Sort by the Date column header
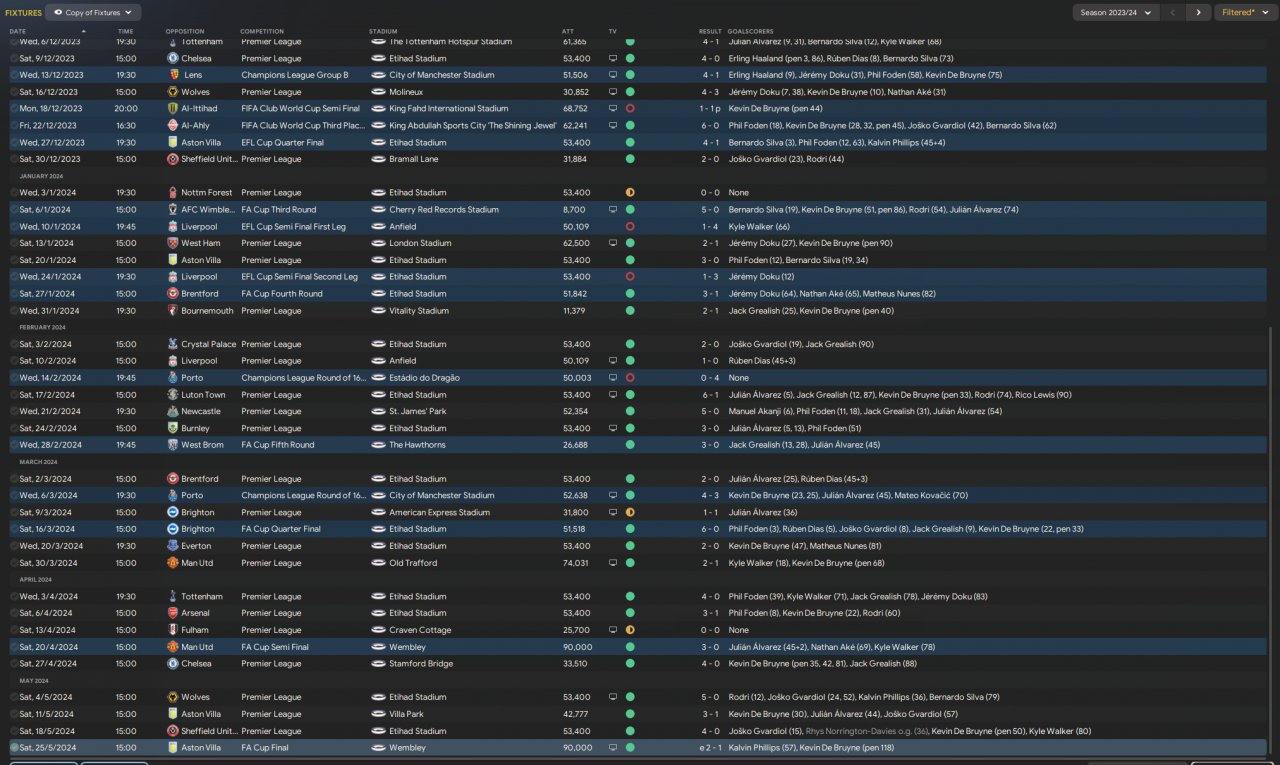The width and height of the screenshot is (1280, 765). [x=18, y=31]
